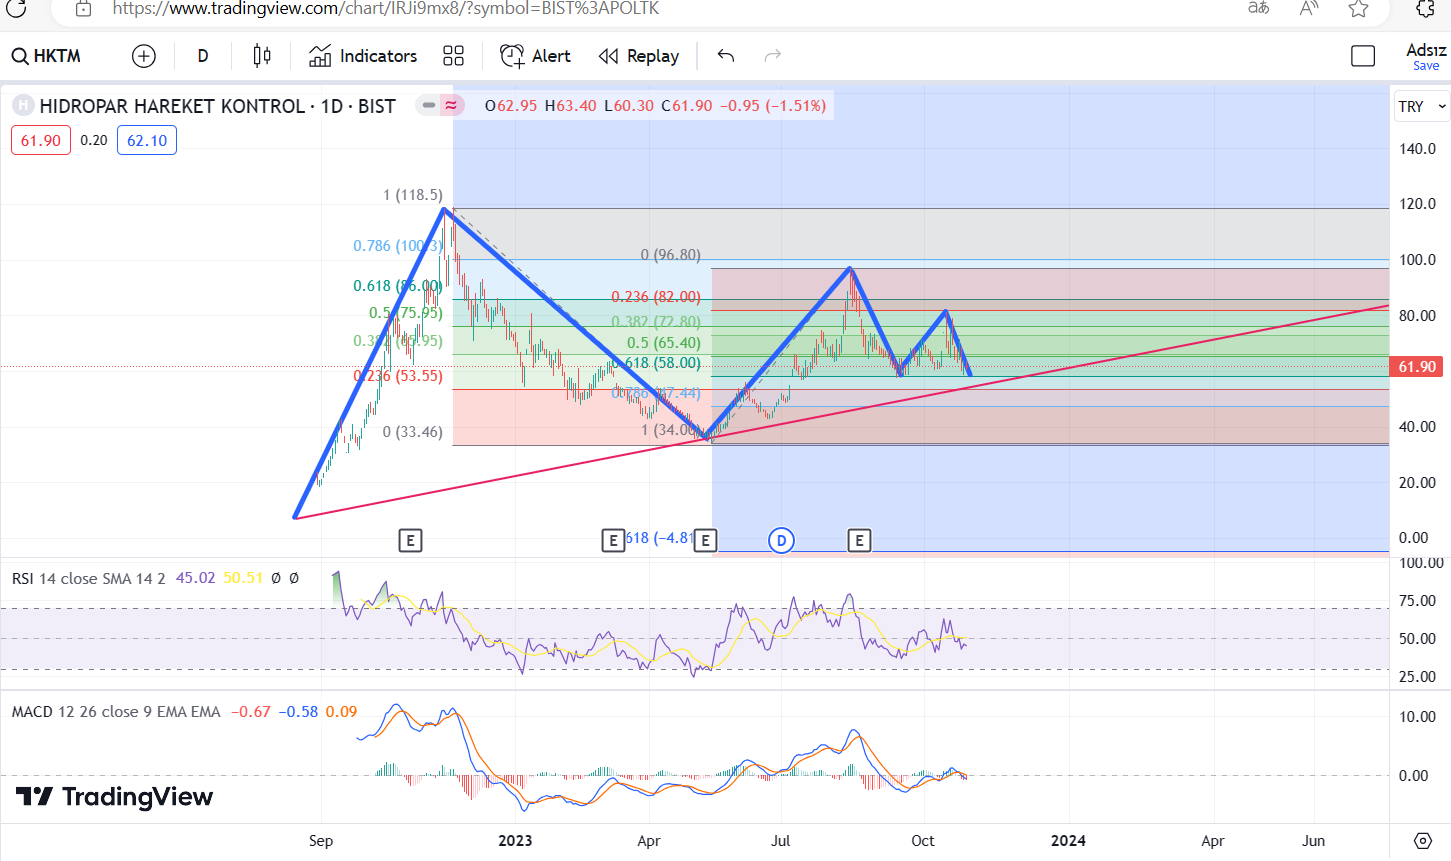
Task: Click the 1 (118.5) Fibonacci level label
Action: [412, 195]
